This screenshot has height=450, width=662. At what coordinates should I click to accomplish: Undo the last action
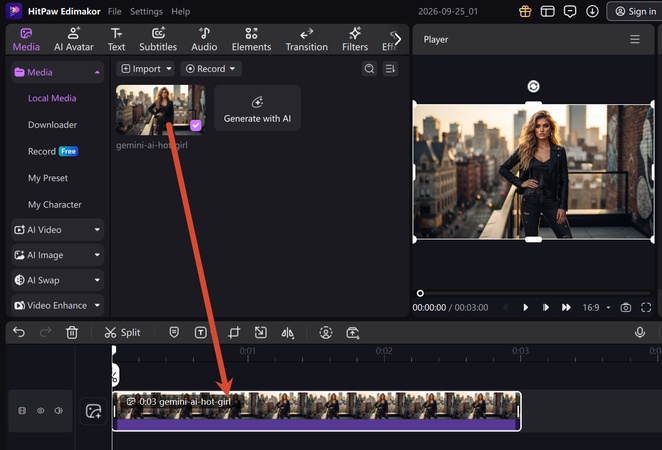point(19,332)
